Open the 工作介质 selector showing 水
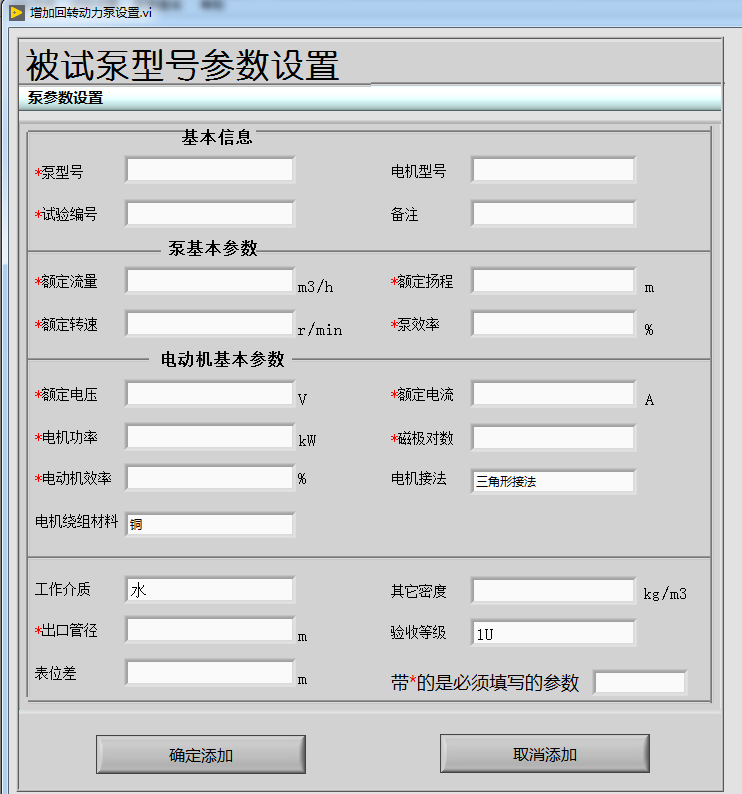742x794 pixels. coord(210,590)
